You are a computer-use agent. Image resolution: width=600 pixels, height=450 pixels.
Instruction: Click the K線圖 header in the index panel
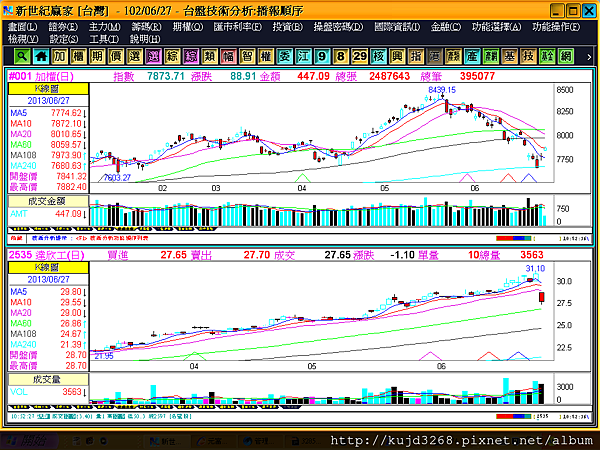click(48, 89)
